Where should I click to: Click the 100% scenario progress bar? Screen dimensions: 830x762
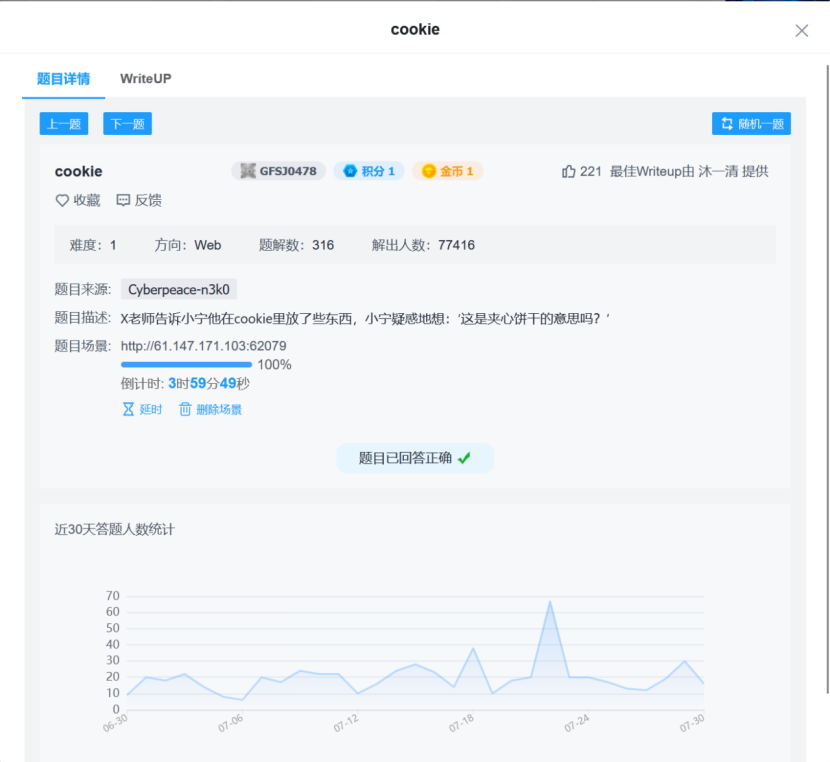coord(186,365)
